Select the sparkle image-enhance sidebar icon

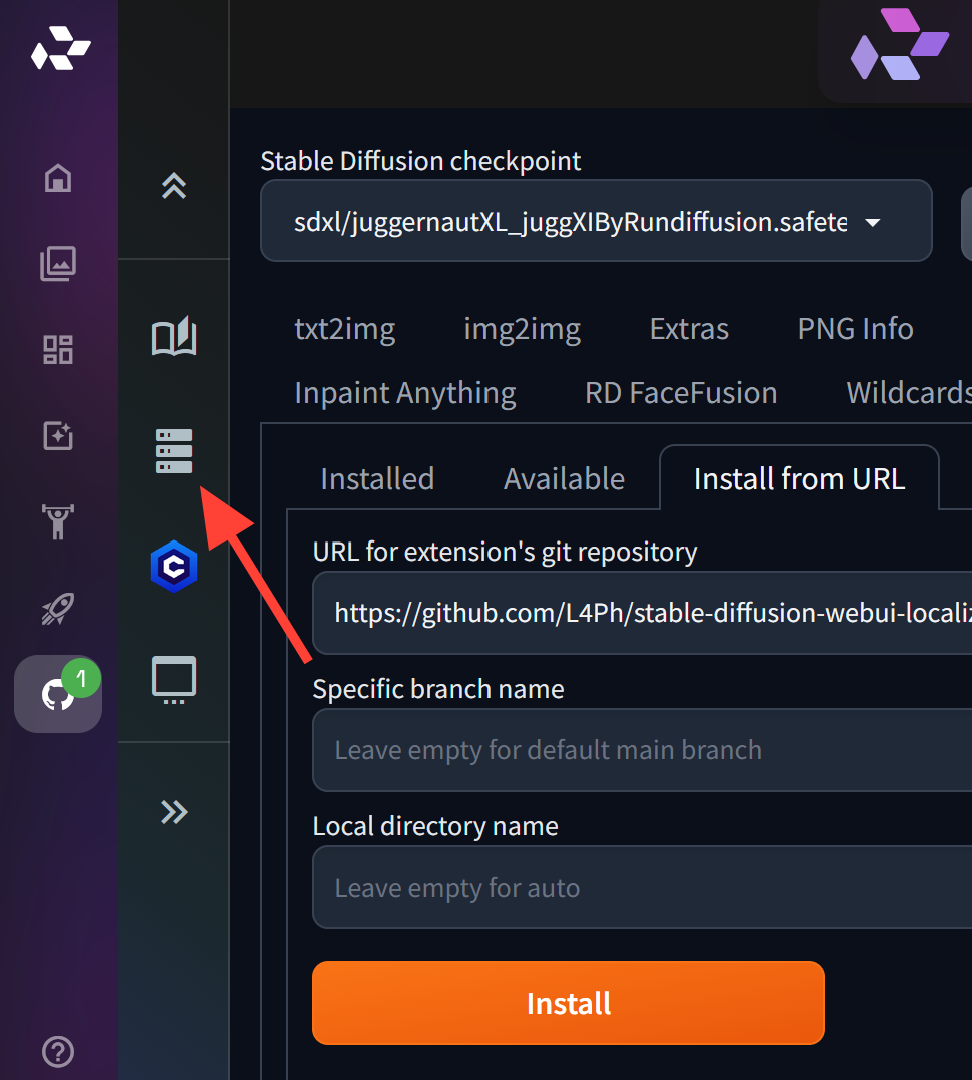coord(57,435)
